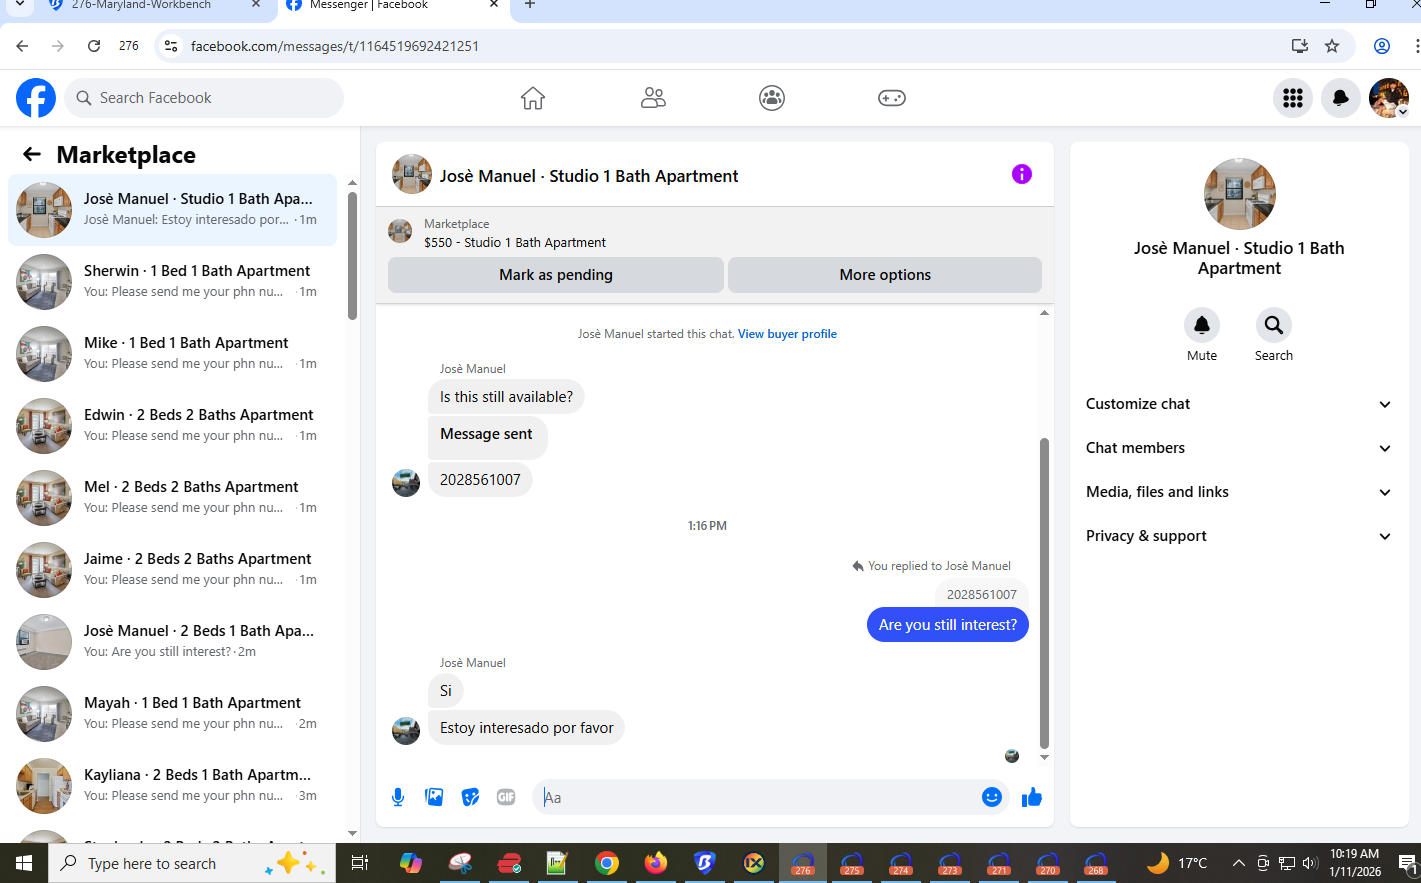Click the "Are you still interest?" message bubble
This screenshot has width=1421, height=883.
coord(948,625)
